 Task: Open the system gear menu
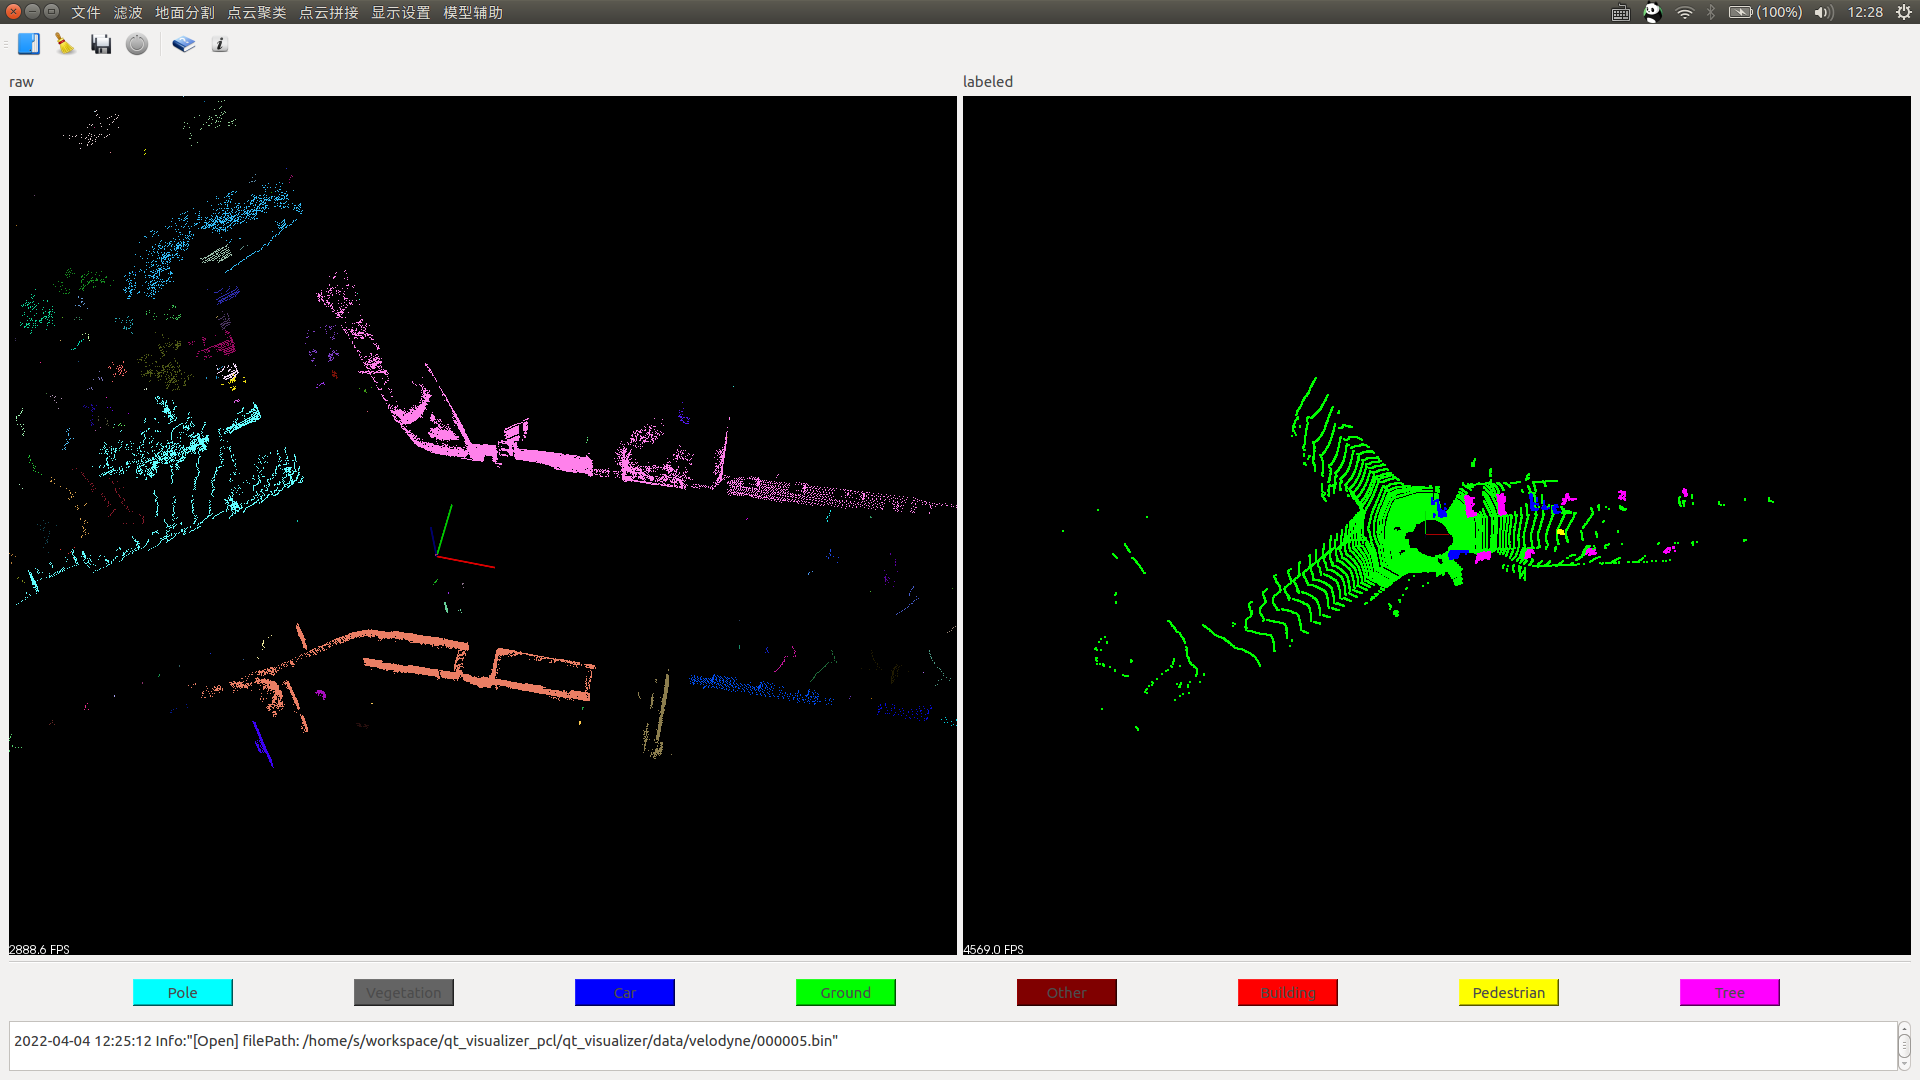point(1904,12)
